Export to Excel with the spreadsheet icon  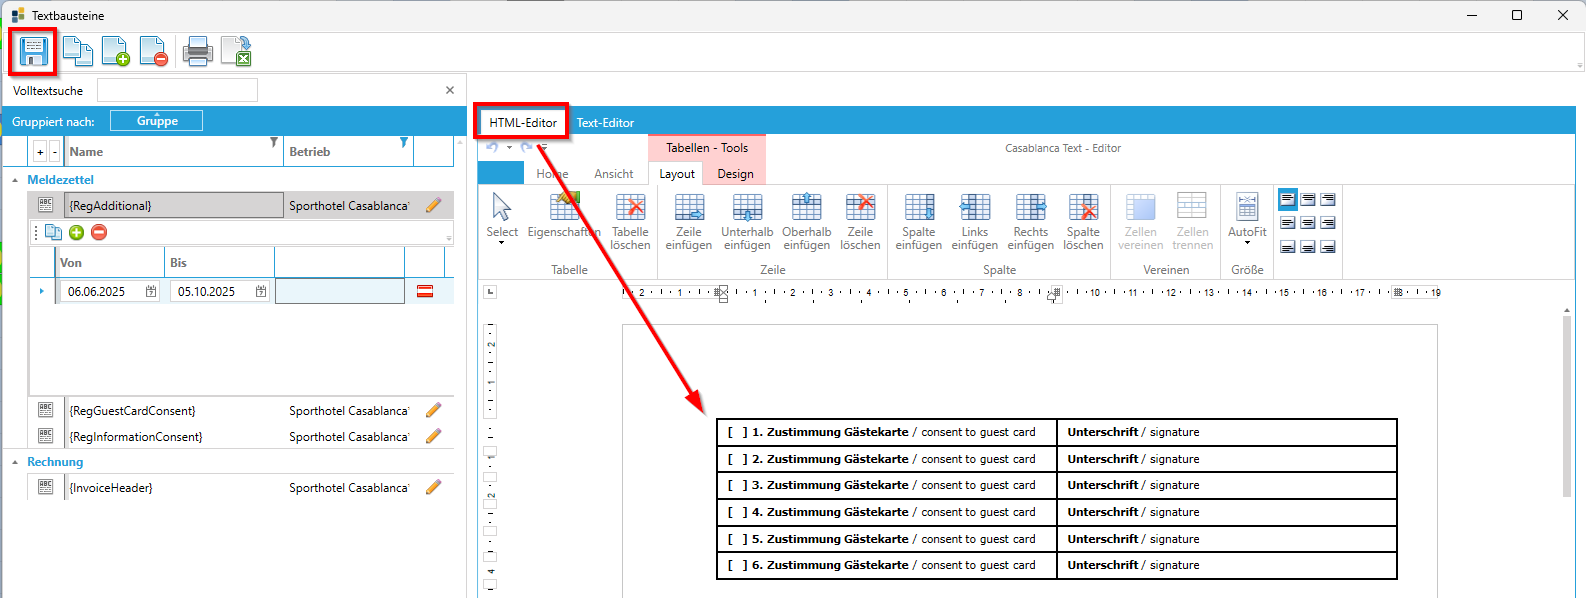pyautogui.click(x=237, y=51)
